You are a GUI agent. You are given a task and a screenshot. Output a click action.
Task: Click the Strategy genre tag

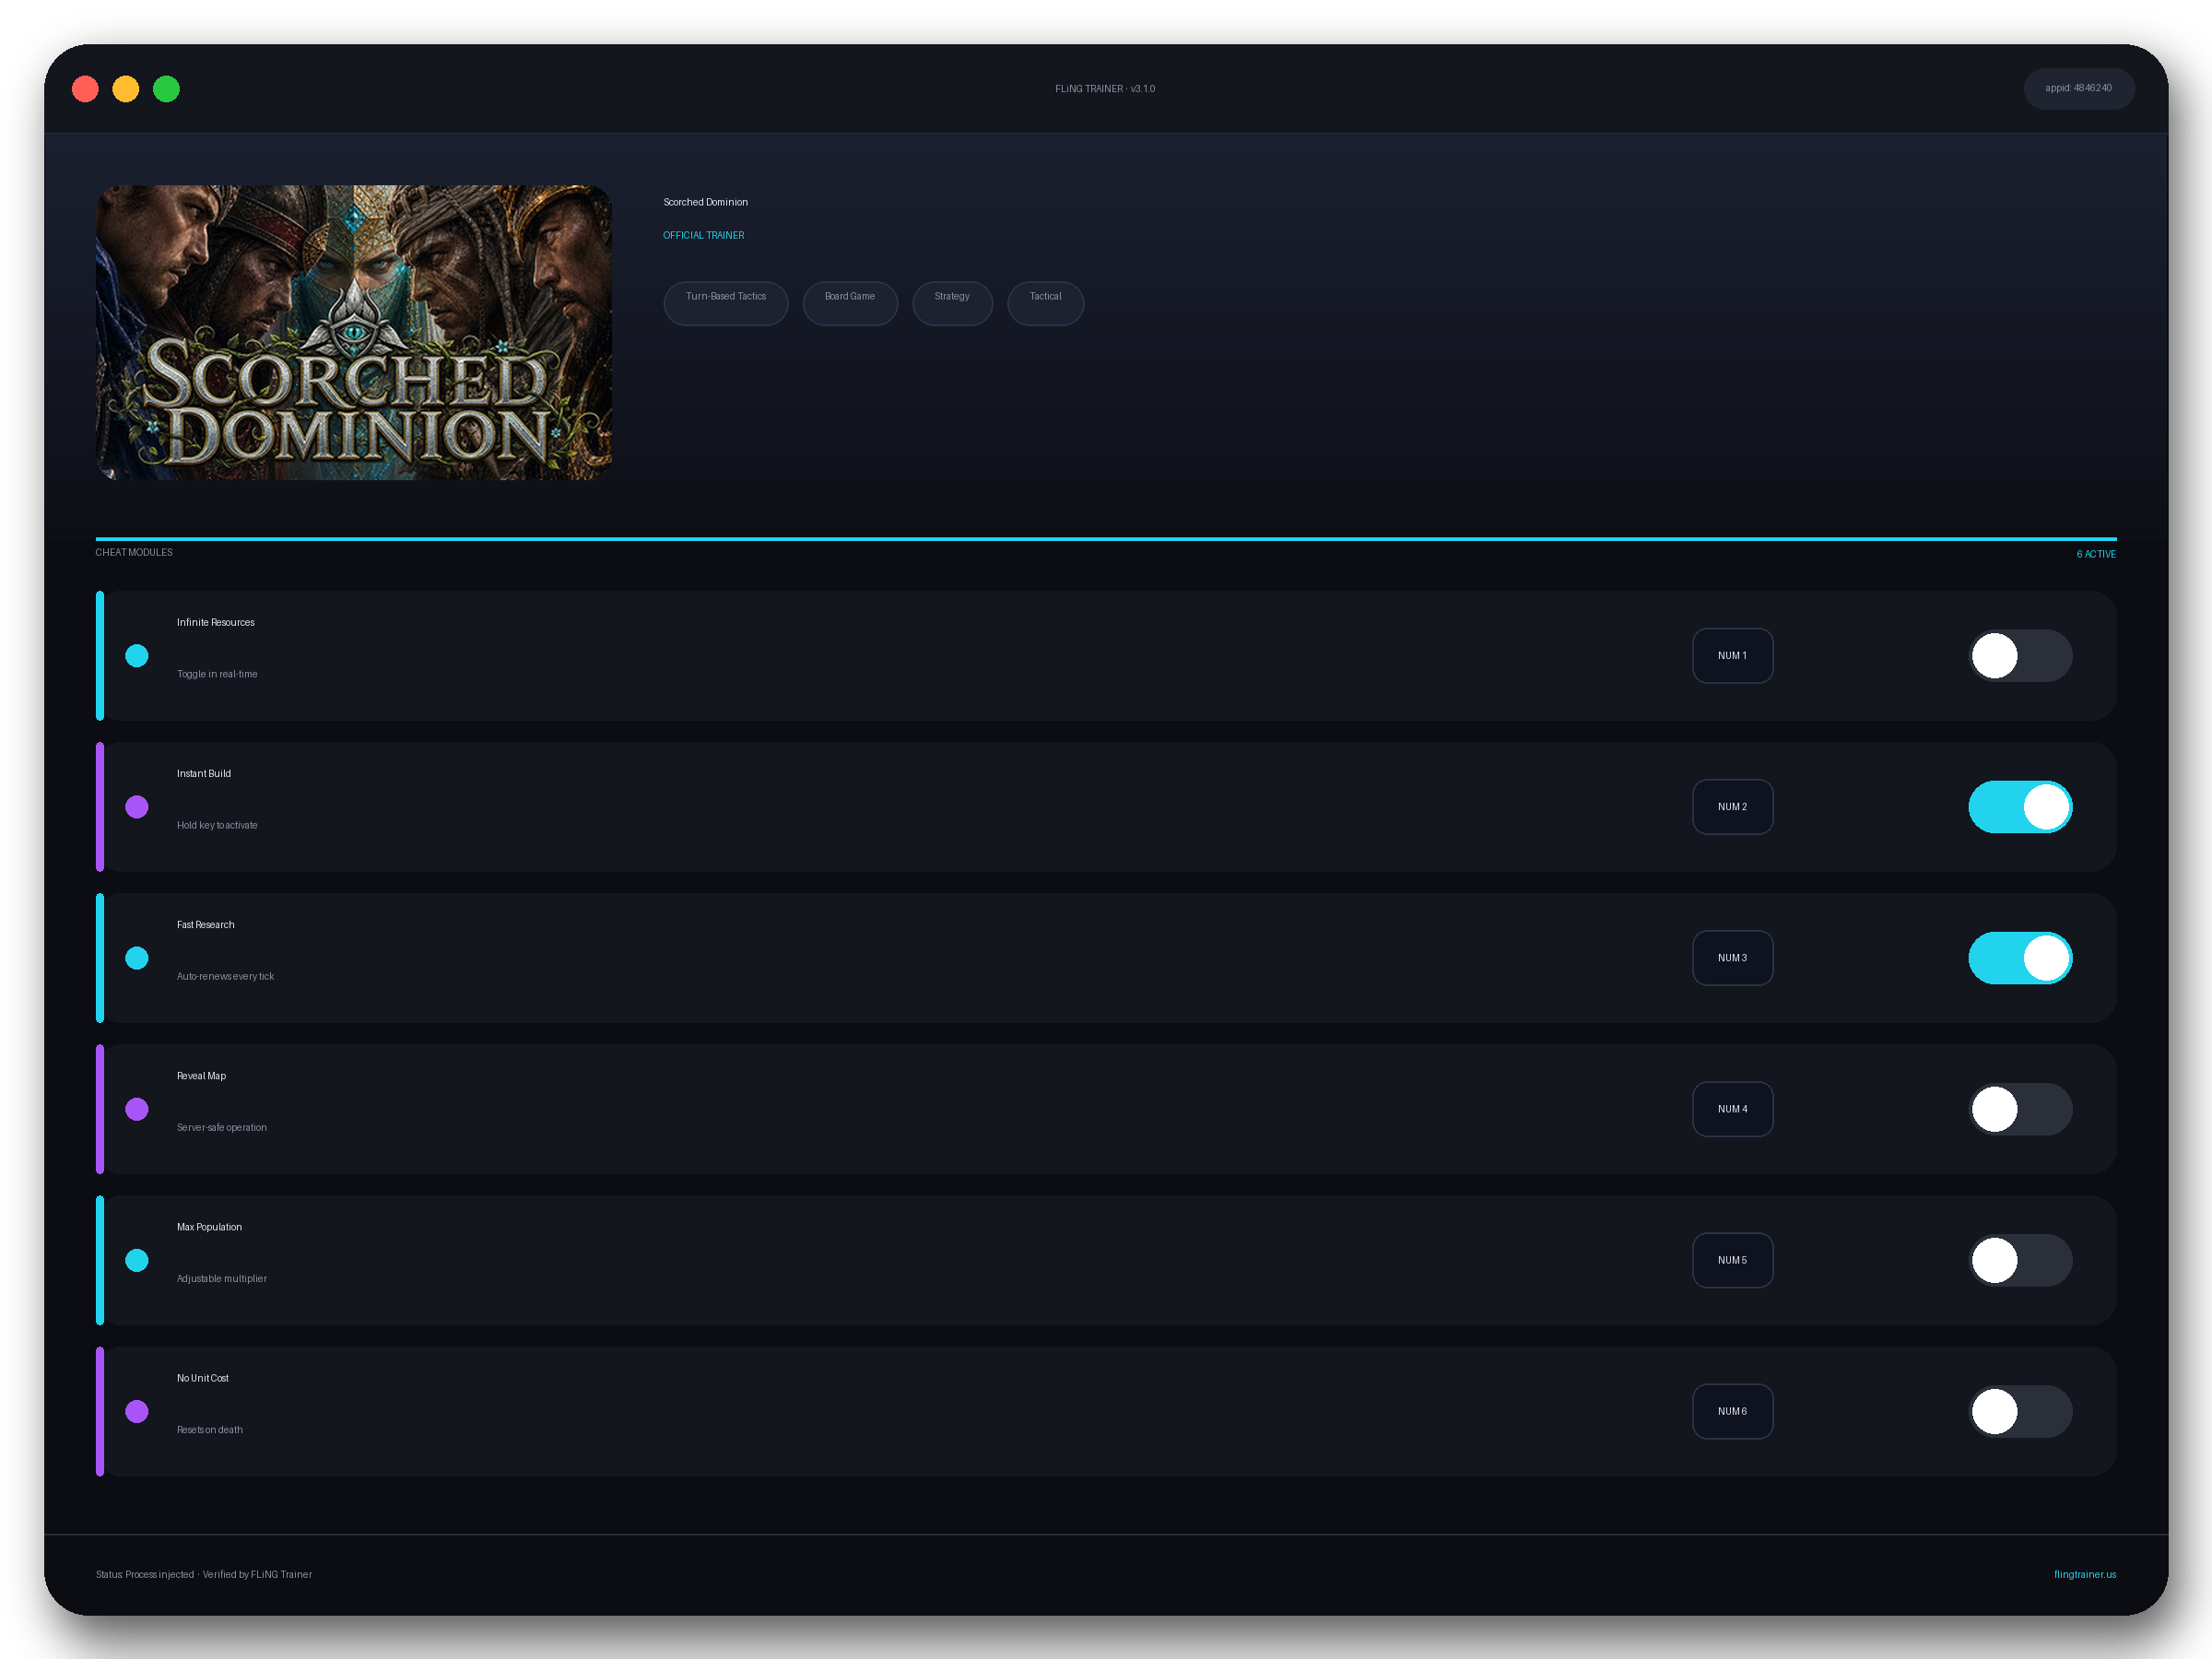coord(952,303)
